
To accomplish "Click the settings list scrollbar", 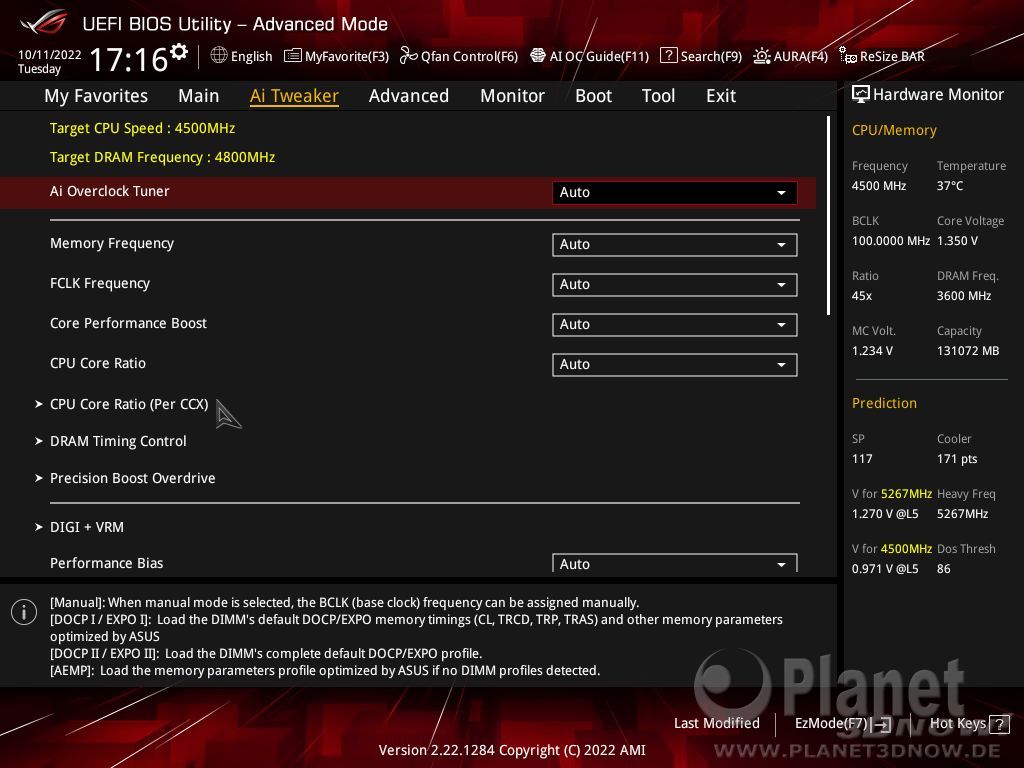I will coord(829,216).
